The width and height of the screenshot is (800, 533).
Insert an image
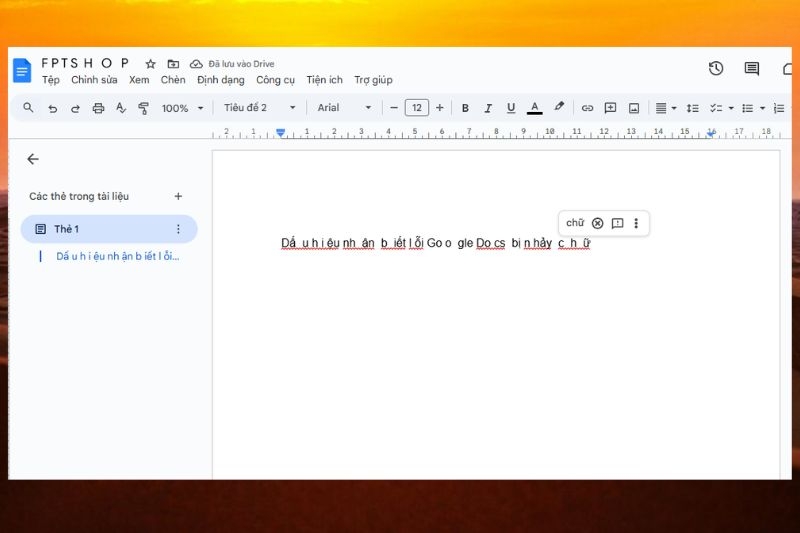pyautogui.click(x=634, y=108)
